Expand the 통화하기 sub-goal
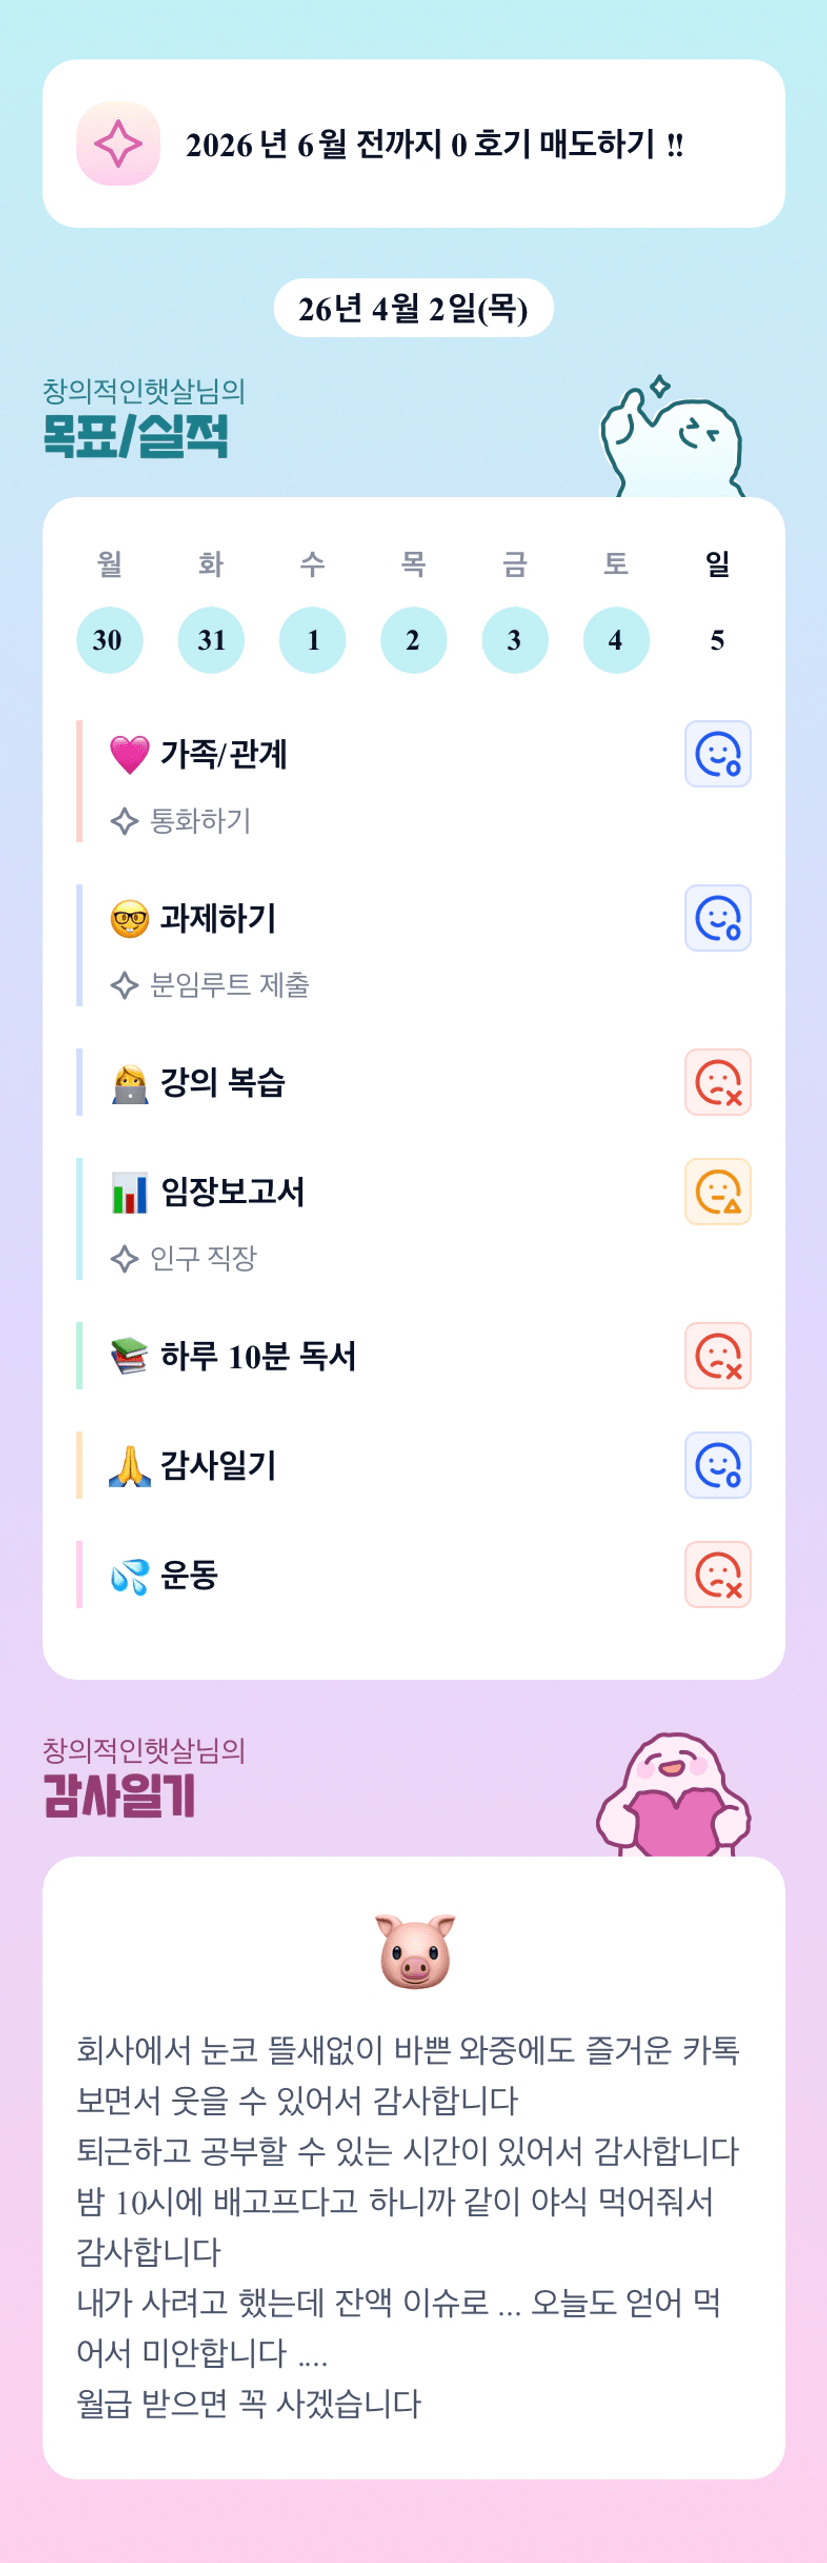The width and height of the screenshot is (827, 2563). pos(199,821)
